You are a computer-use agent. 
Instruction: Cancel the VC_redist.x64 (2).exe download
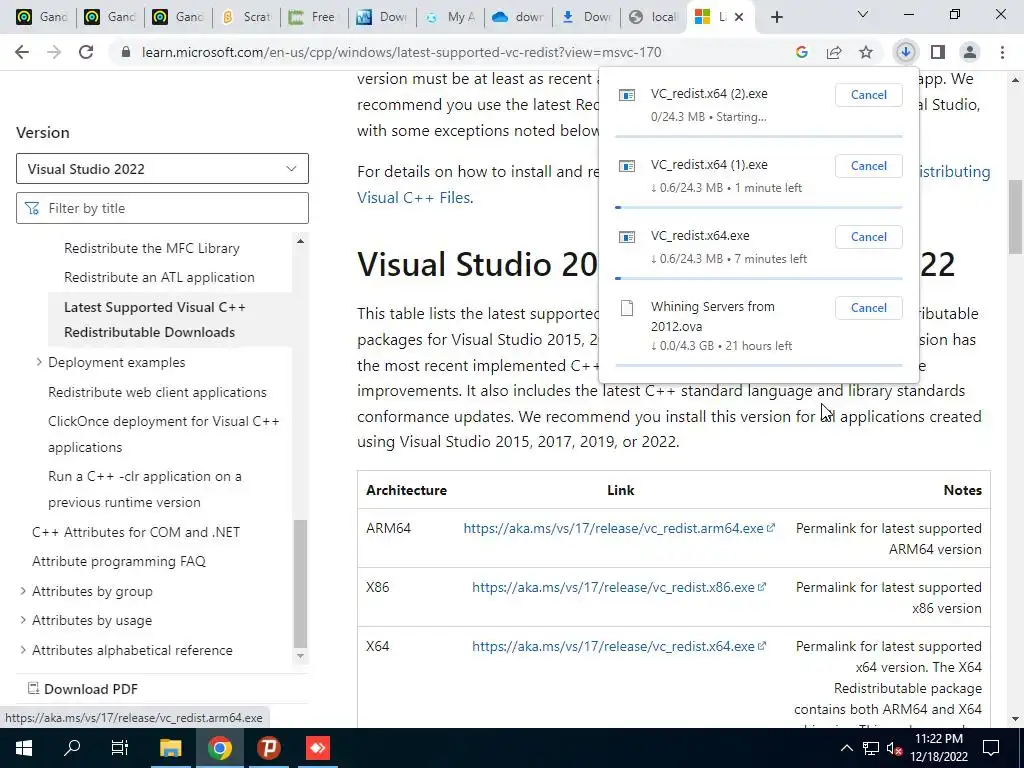pos(869,95)
